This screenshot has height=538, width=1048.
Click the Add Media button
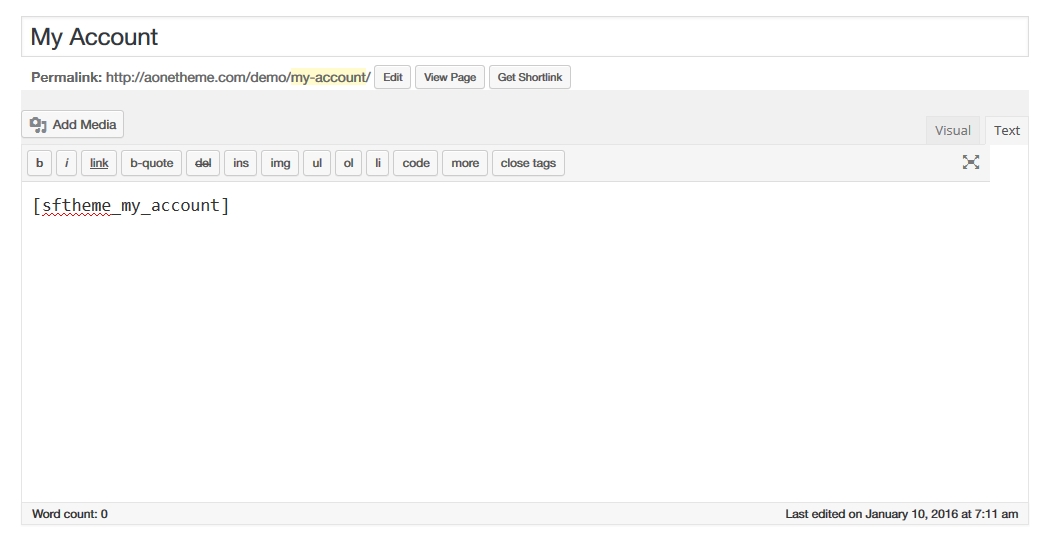coord(72,124)
